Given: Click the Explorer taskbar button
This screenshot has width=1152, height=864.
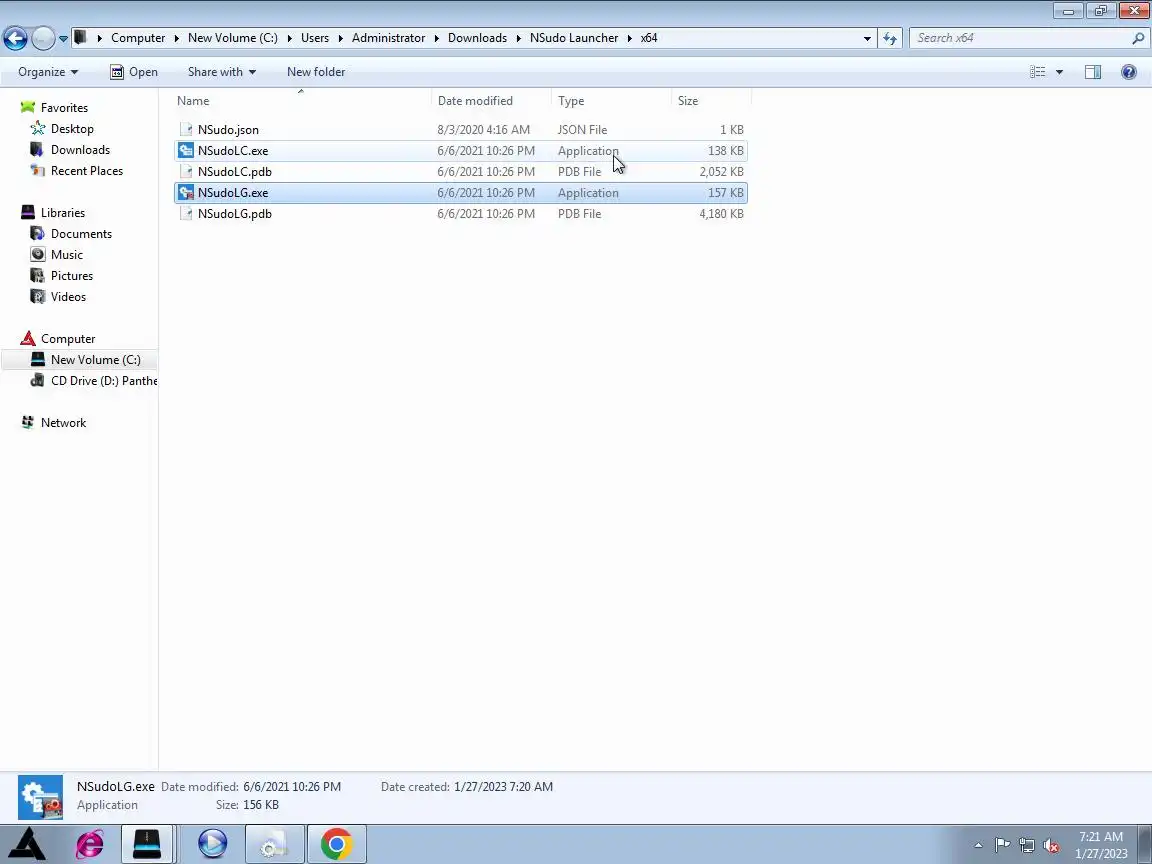Looking at the screenshot, I should click(147, 844).
